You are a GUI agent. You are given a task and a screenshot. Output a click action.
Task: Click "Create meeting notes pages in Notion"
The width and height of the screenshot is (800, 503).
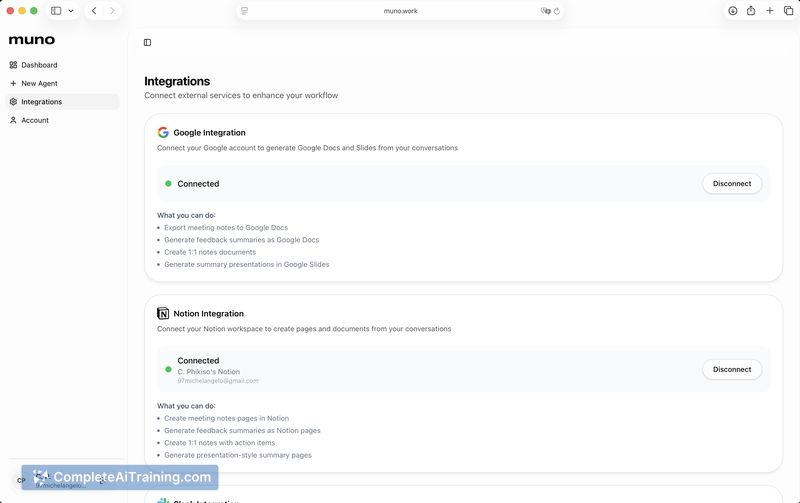pyautogui.click(x=227, y=418)
